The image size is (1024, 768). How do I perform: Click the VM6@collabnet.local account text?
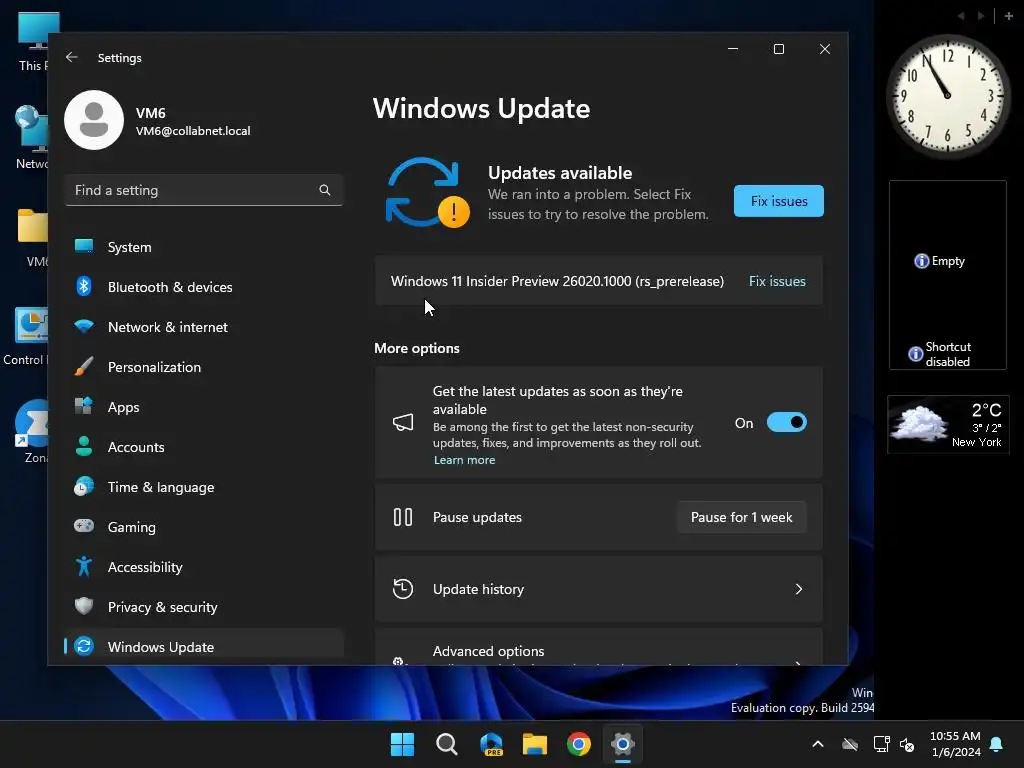click(x=193, y=131)
